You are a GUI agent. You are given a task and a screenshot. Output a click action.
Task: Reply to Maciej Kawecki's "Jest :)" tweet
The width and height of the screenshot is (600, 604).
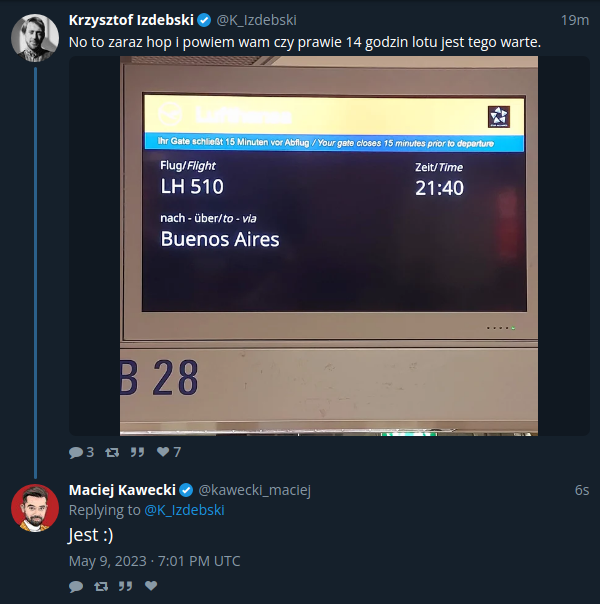pos(76,586)
